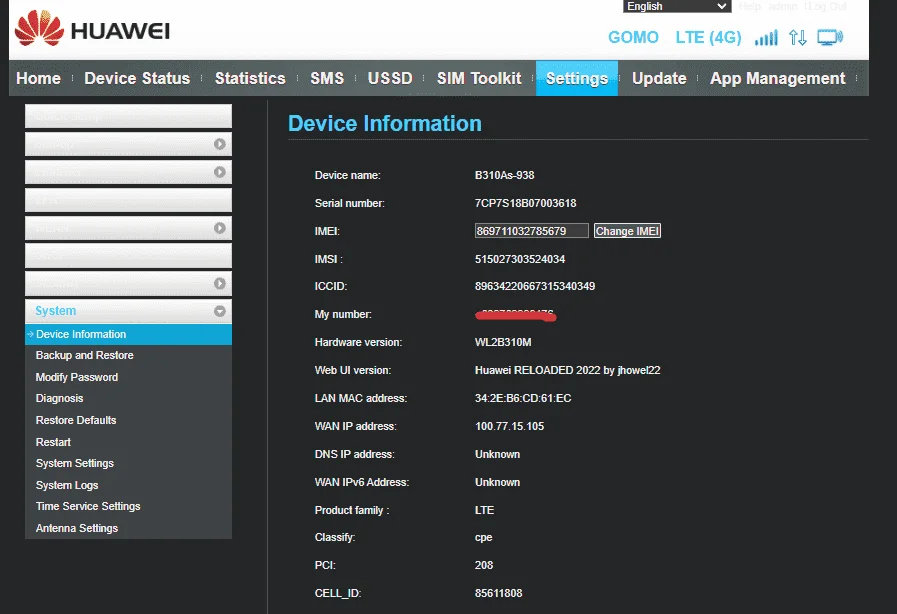Click the Help link at top
897x614 pixels.
[x=749, y=6]
